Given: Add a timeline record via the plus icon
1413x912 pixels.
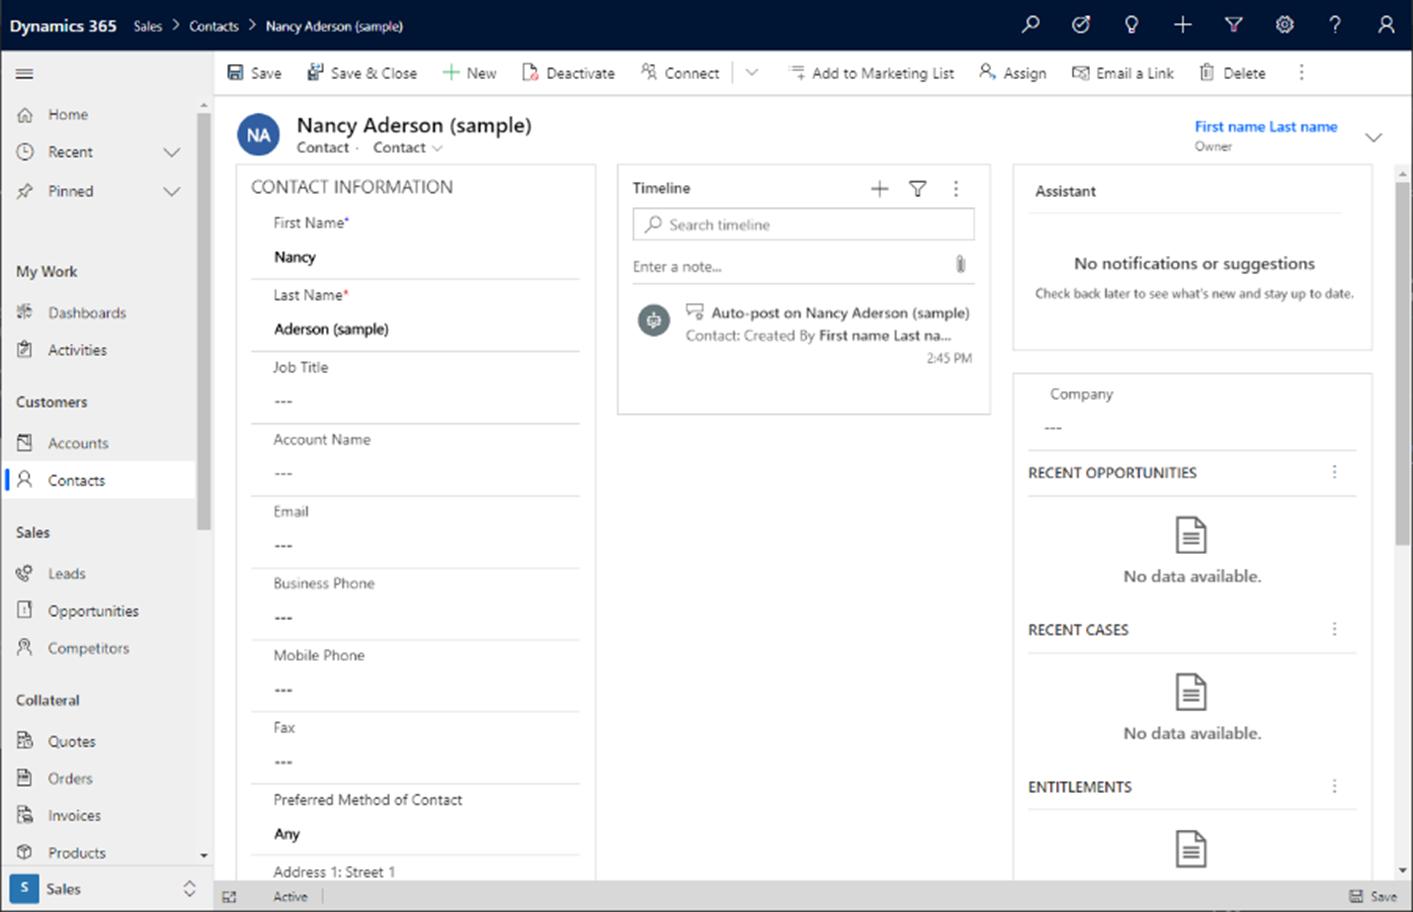Looking at the screenshot, I should pyautogui.click(x=879, y=188).
